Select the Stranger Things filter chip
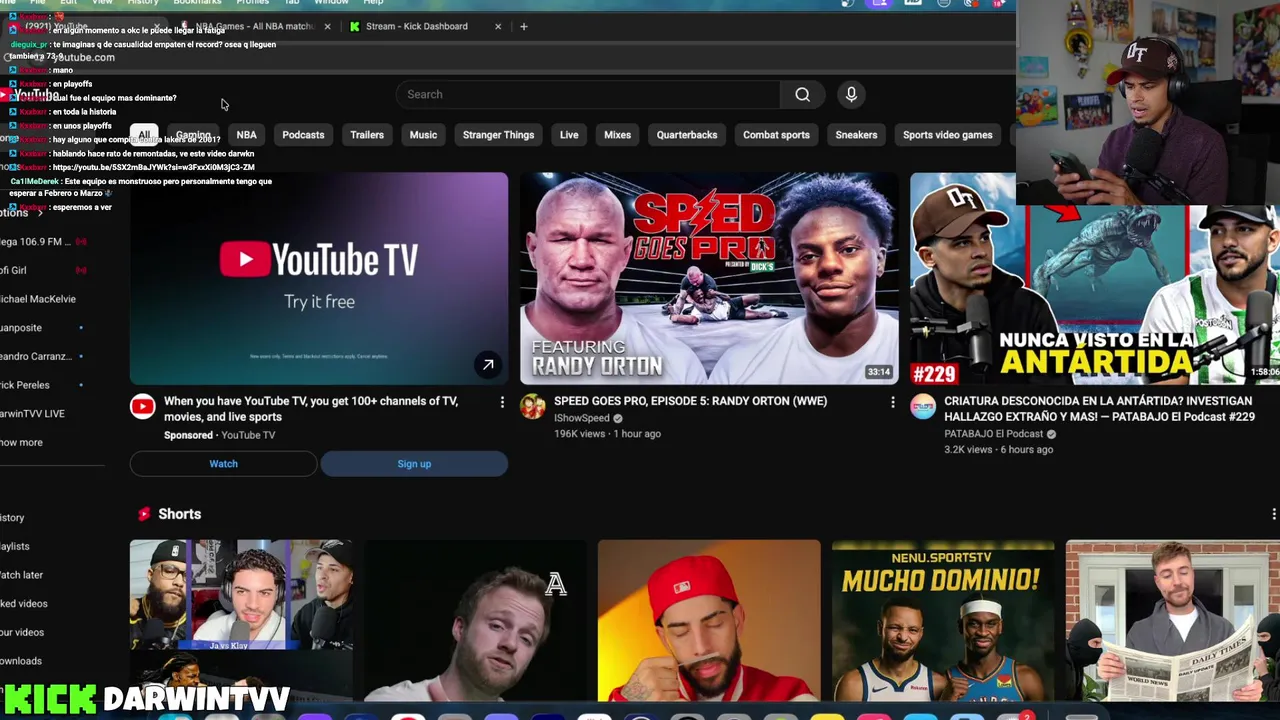Screen dimensions: 1280x720 pos(498,135)
